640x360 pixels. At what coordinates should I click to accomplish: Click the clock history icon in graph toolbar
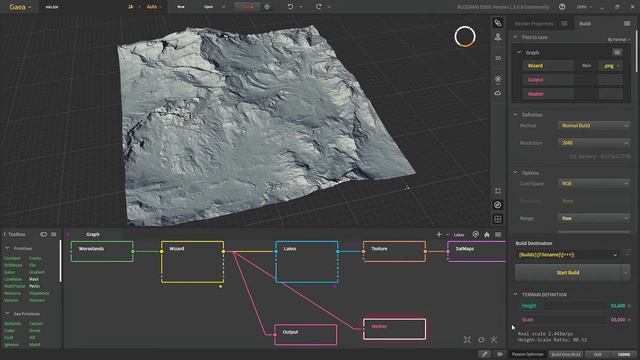click(476, 234)
